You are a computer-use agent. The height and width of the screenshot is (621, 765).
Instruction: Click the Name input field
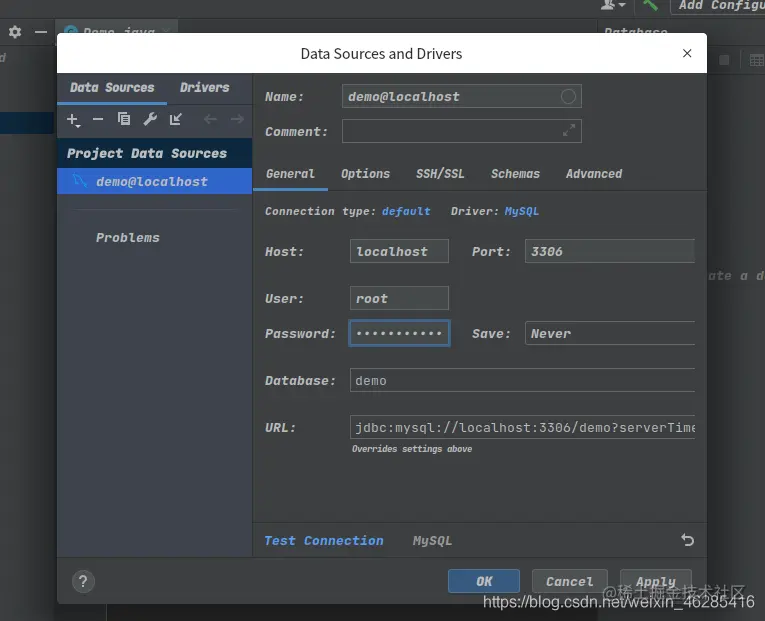click(x=462, y=97)
